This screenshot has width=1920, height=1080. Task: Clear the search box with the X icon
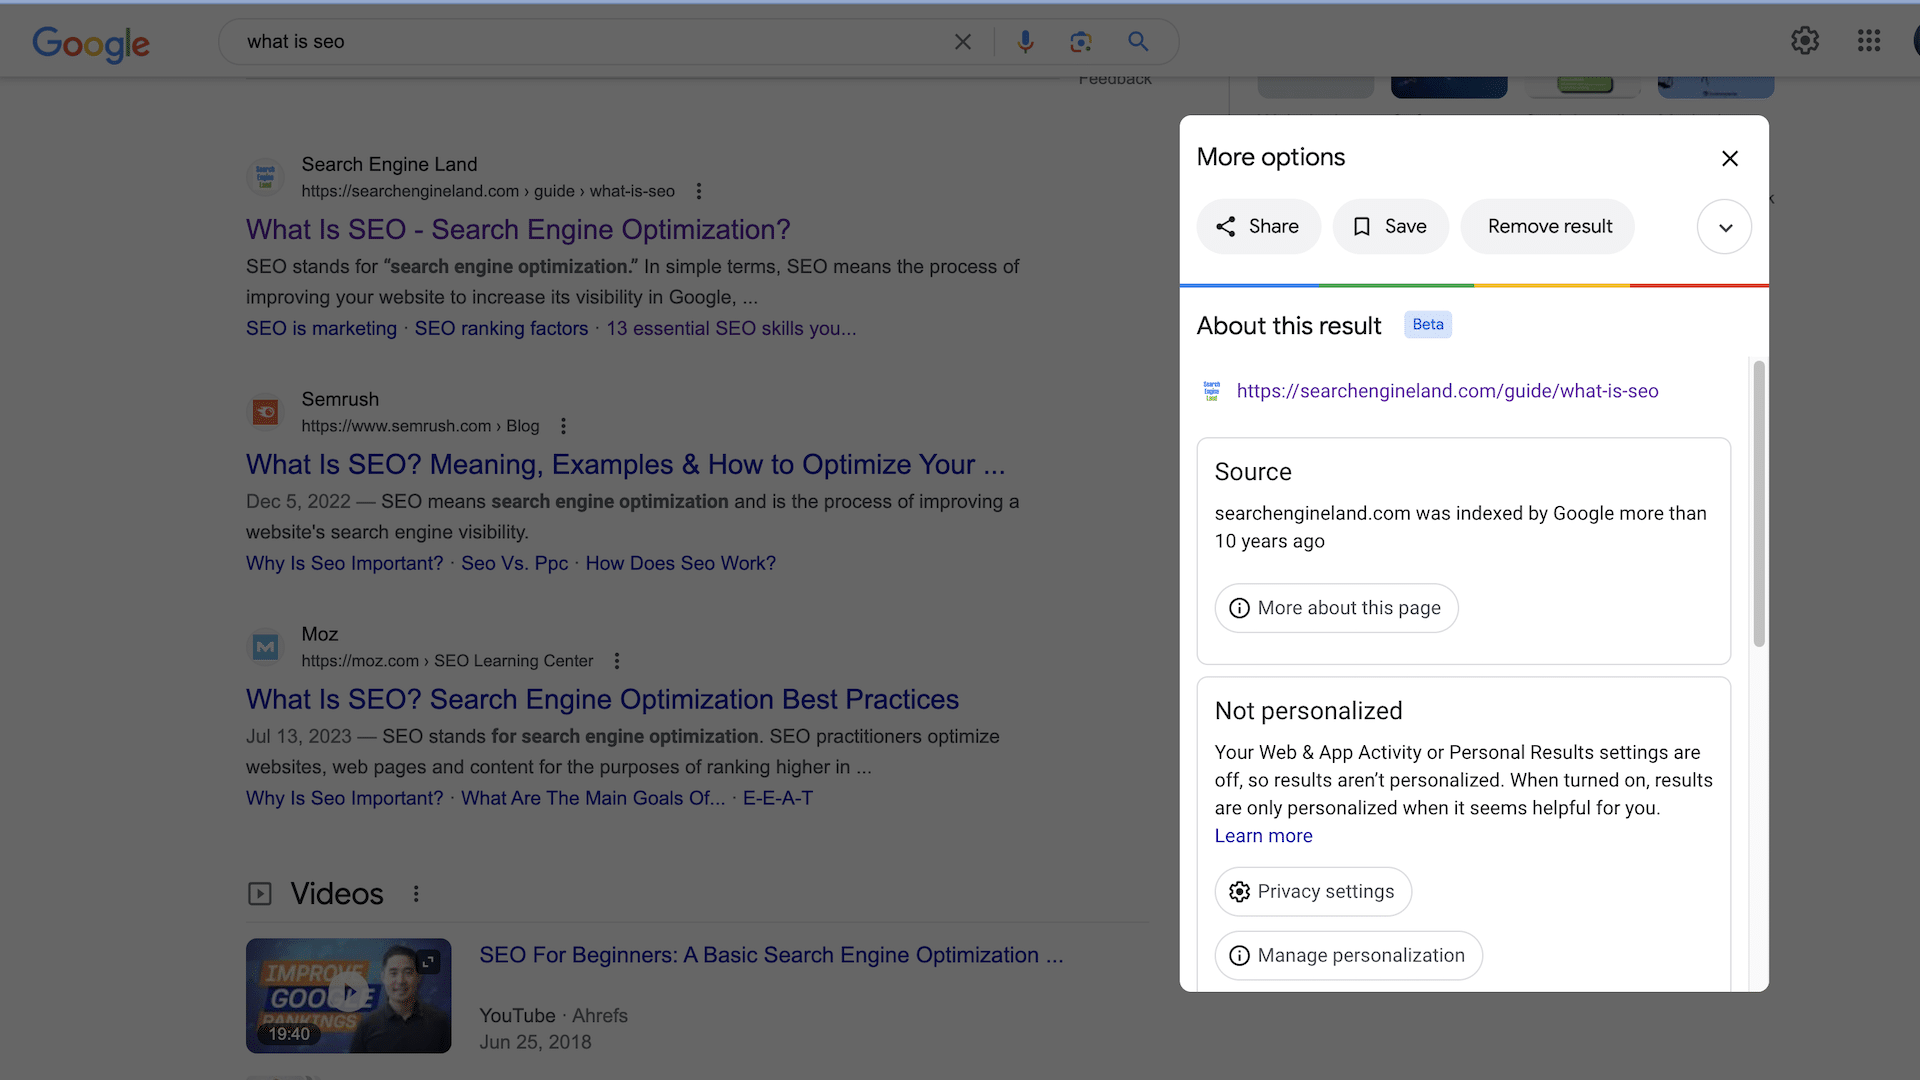coord(962,42)
